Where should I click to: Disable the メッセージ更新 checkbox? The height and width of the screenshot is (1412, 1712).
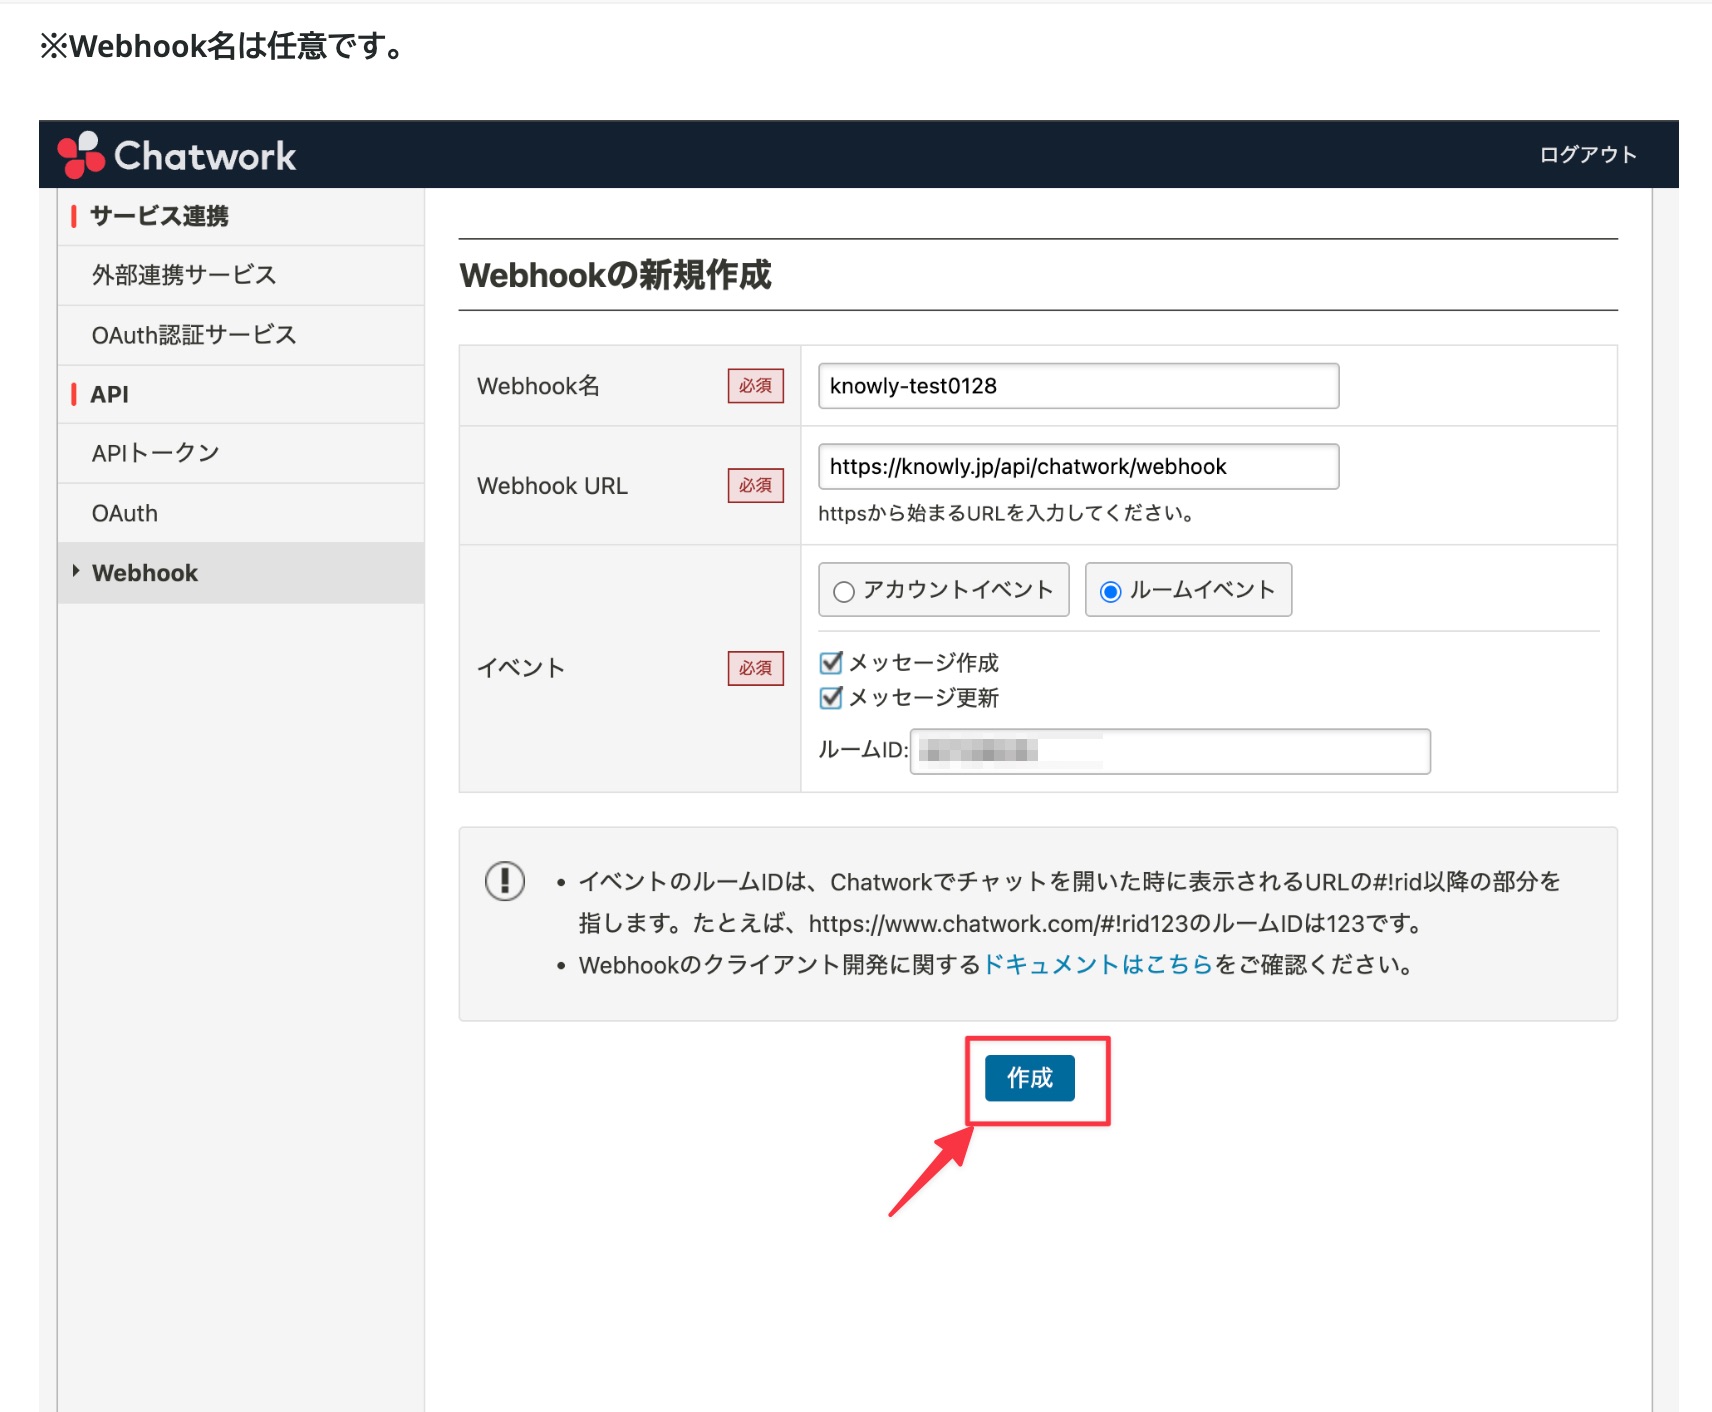tap(830, 698)
